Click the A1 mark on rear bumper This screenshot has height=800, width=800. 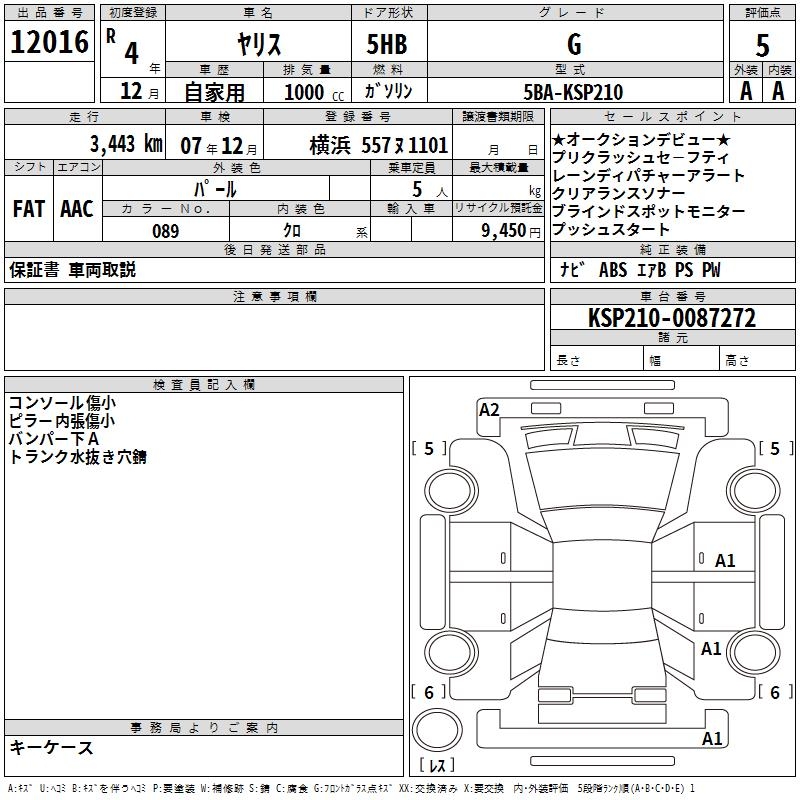pos(712,739)
